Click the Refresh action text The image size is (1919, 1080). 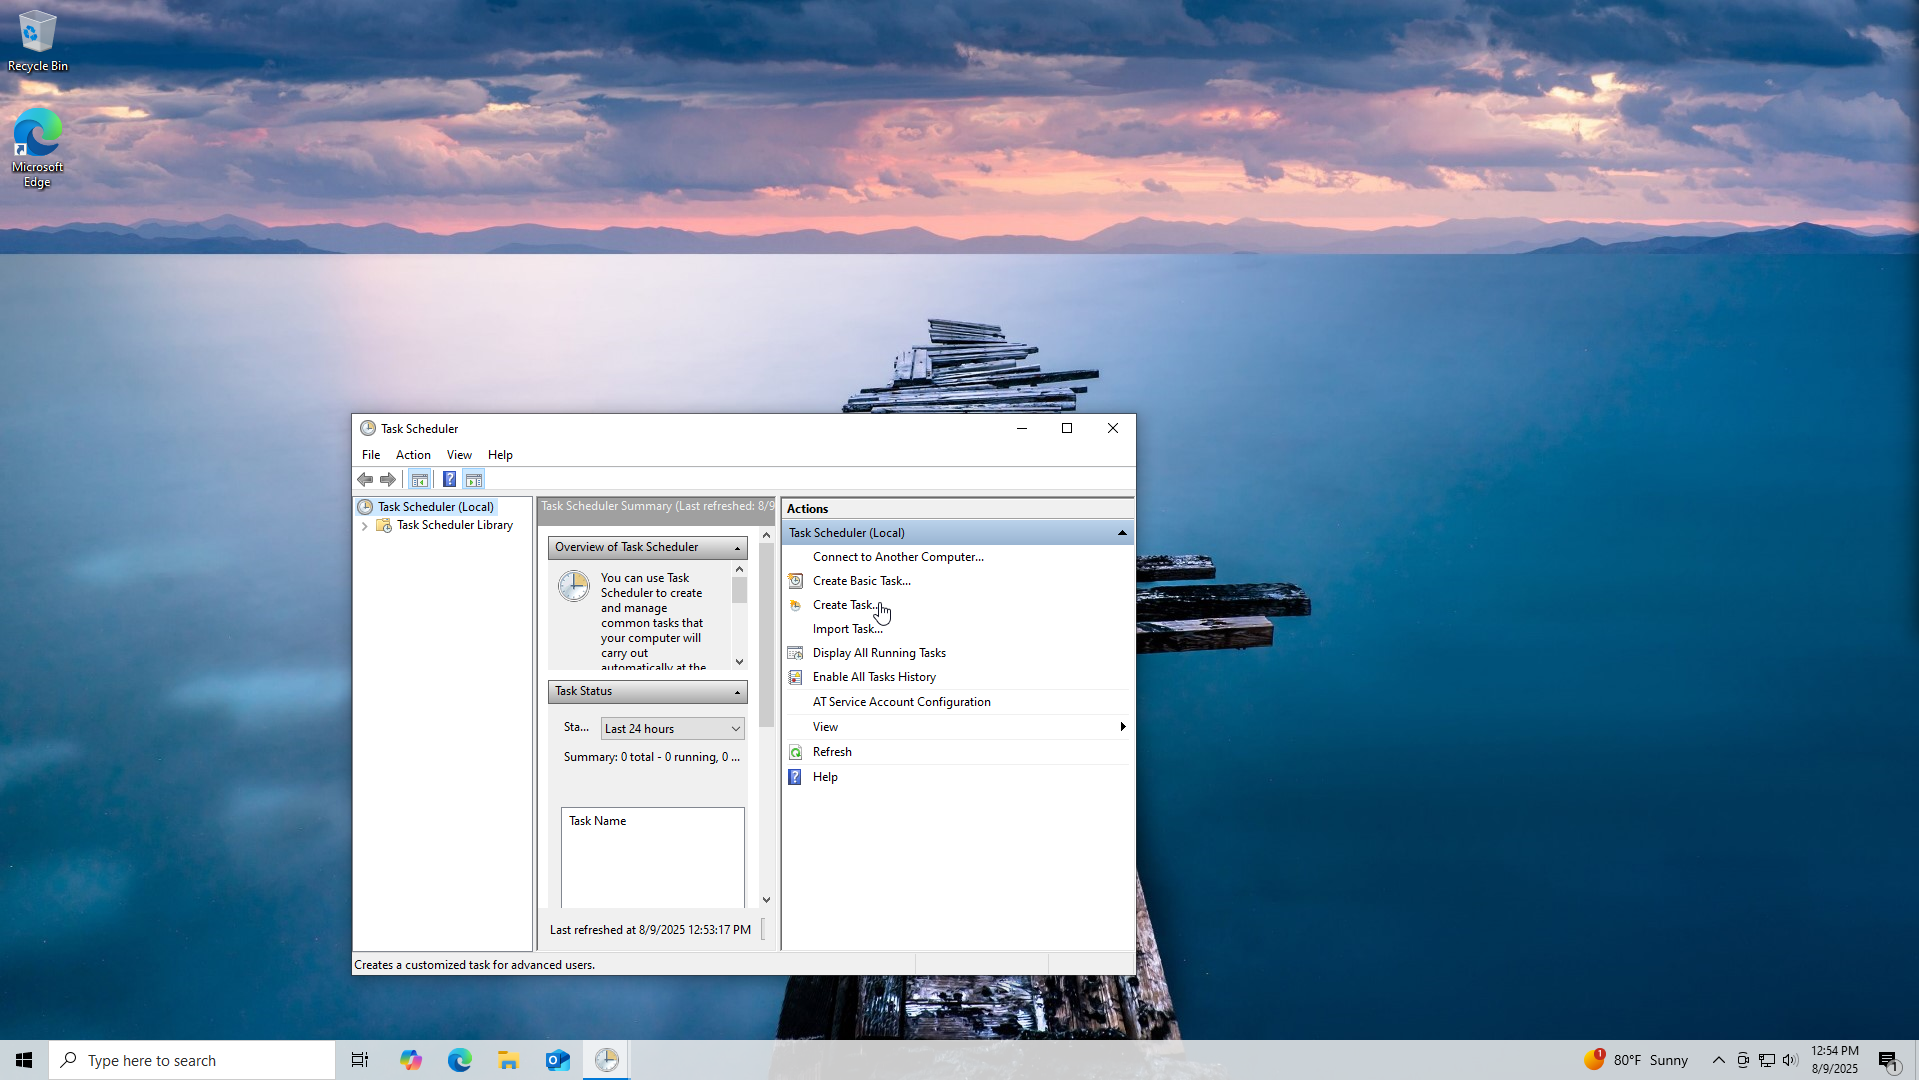pos(832,752)
